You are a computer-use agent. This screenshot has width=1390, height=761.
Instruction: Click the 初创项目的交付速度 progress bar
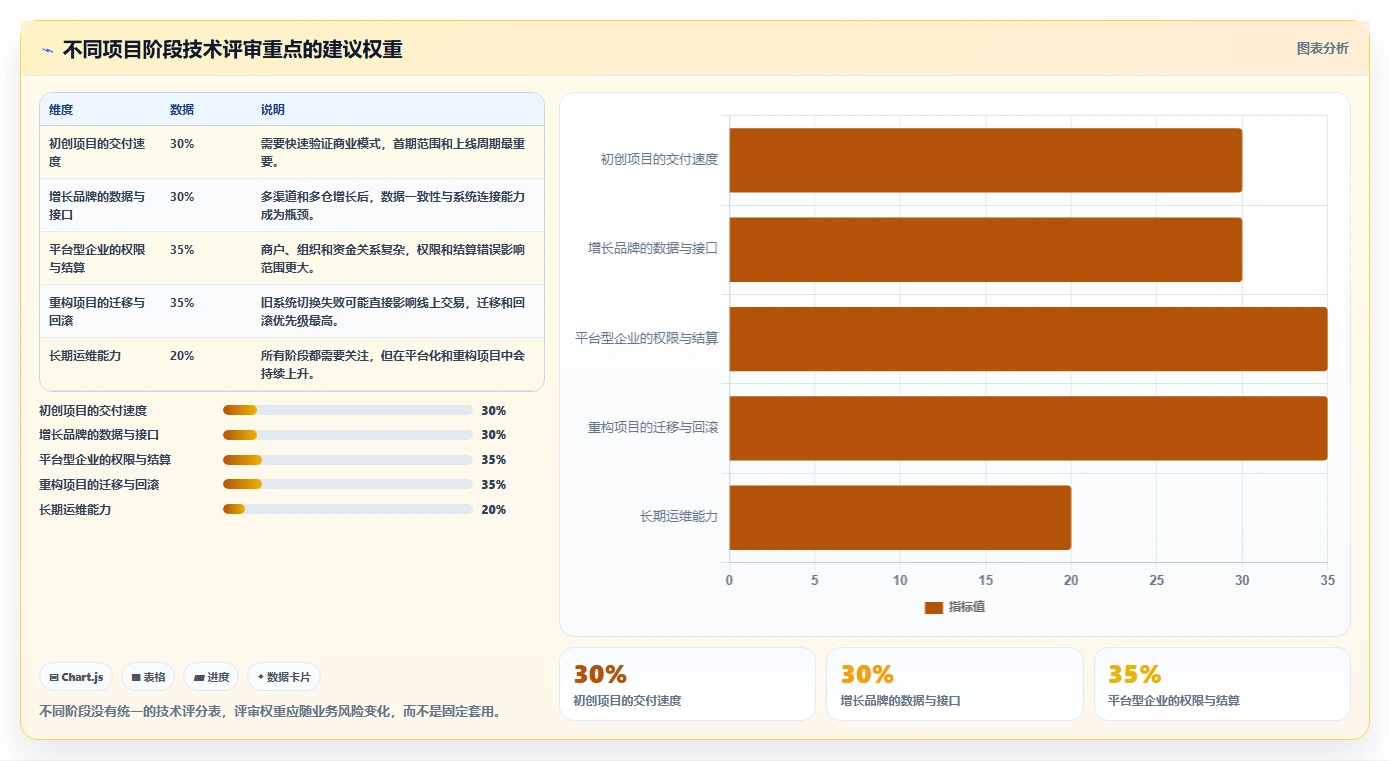click(x=348, y=410)
